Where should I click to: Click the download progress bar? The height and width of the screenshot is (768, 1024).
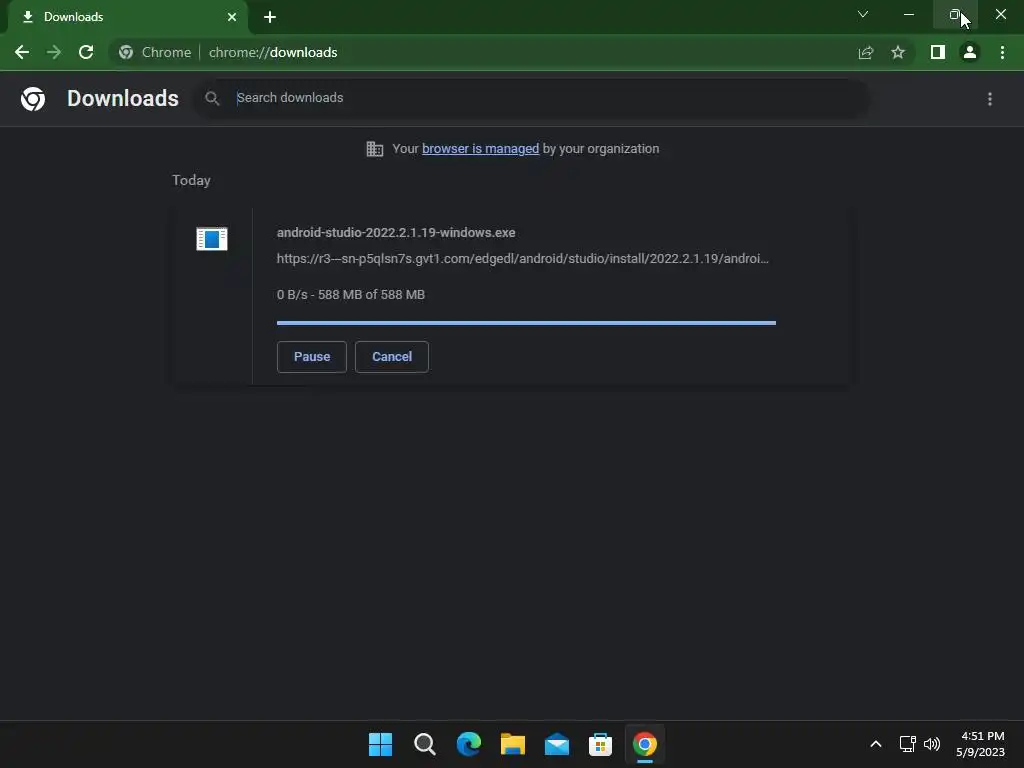[526, 323]
